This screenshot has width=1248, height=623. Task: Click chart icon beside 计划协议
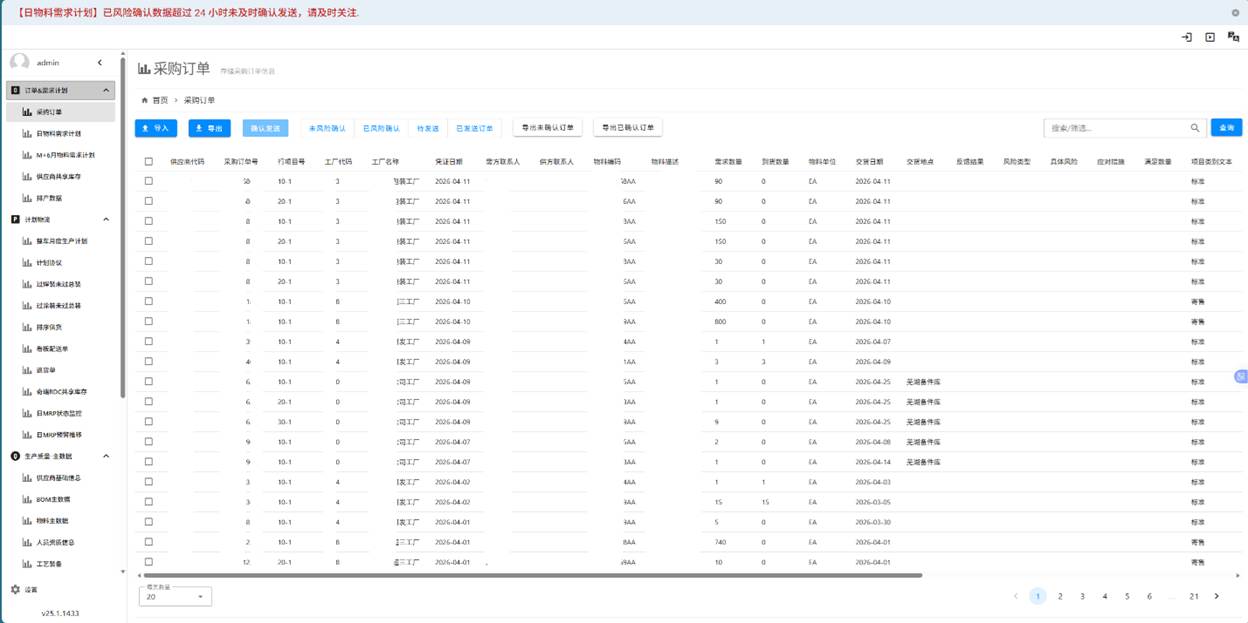click(27, 262)
